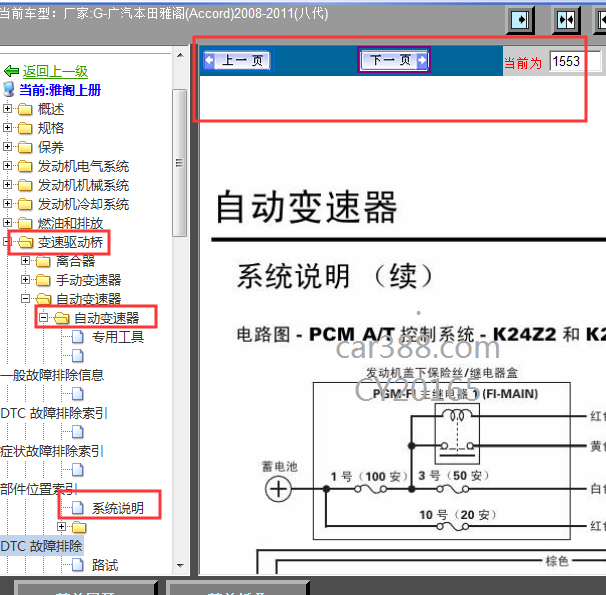
Task: Expand the 规格 folder
Action: pyautogui.click(x=7, y=128)
